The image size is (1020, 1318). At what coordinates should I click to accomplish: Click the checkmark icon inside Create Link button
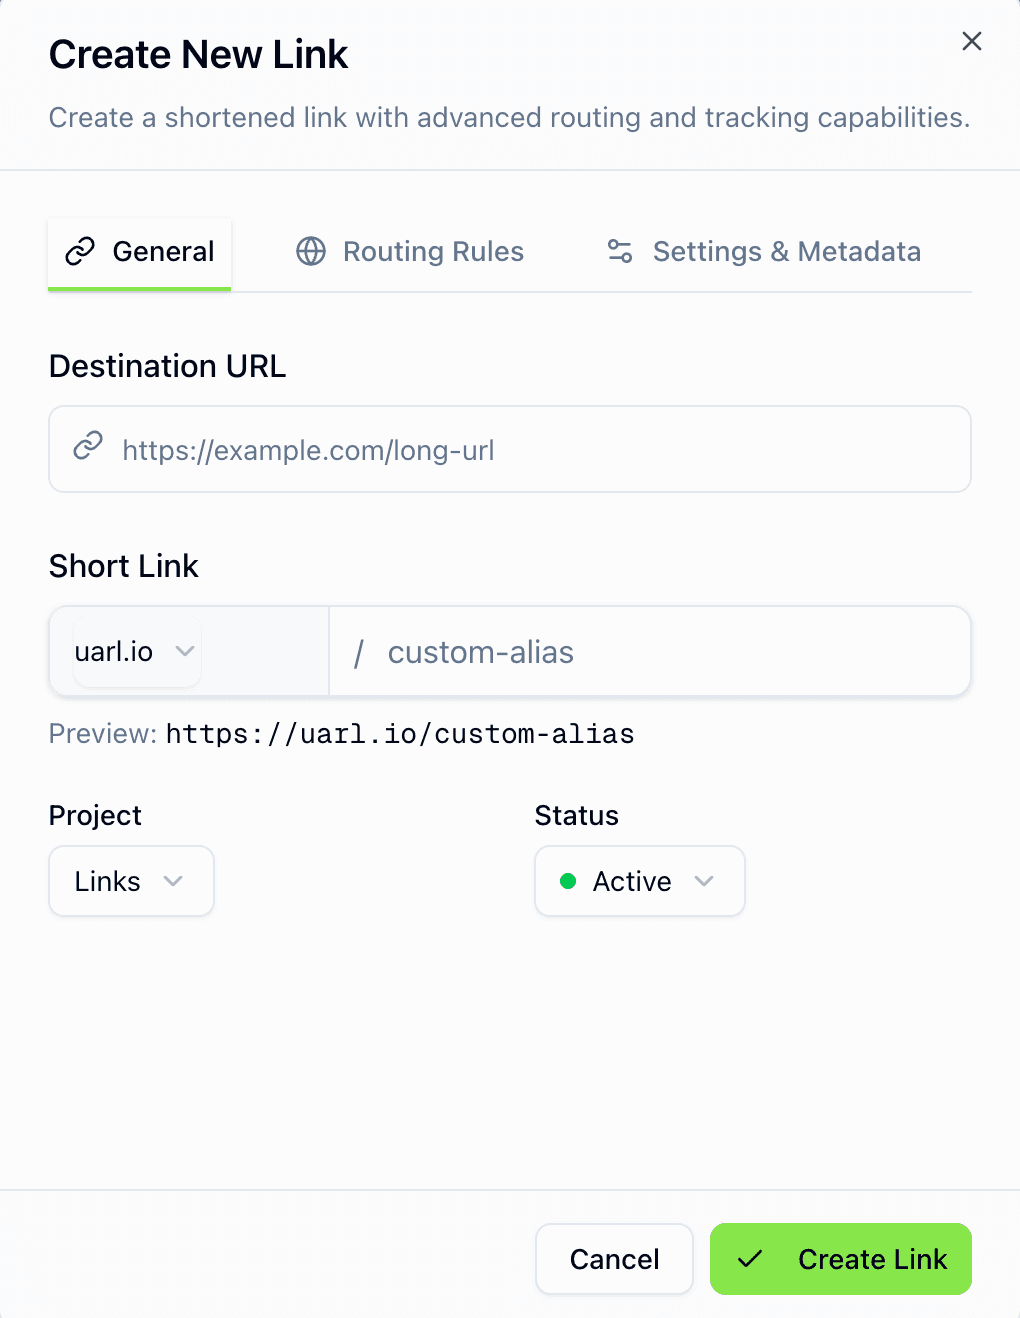click(750, 1260)
